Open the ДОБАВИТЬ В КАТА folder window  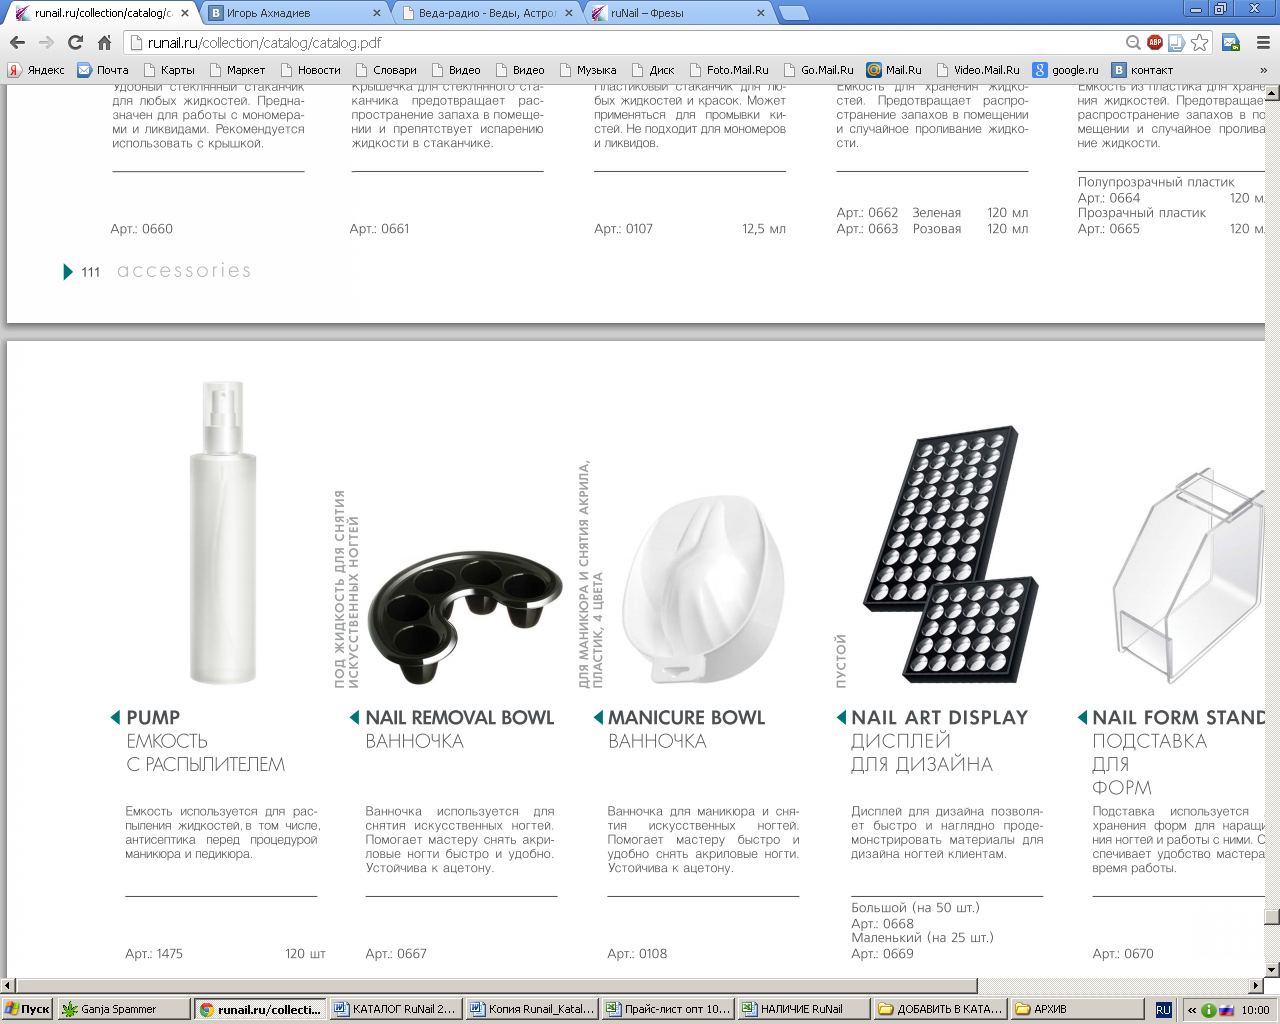939,1009
